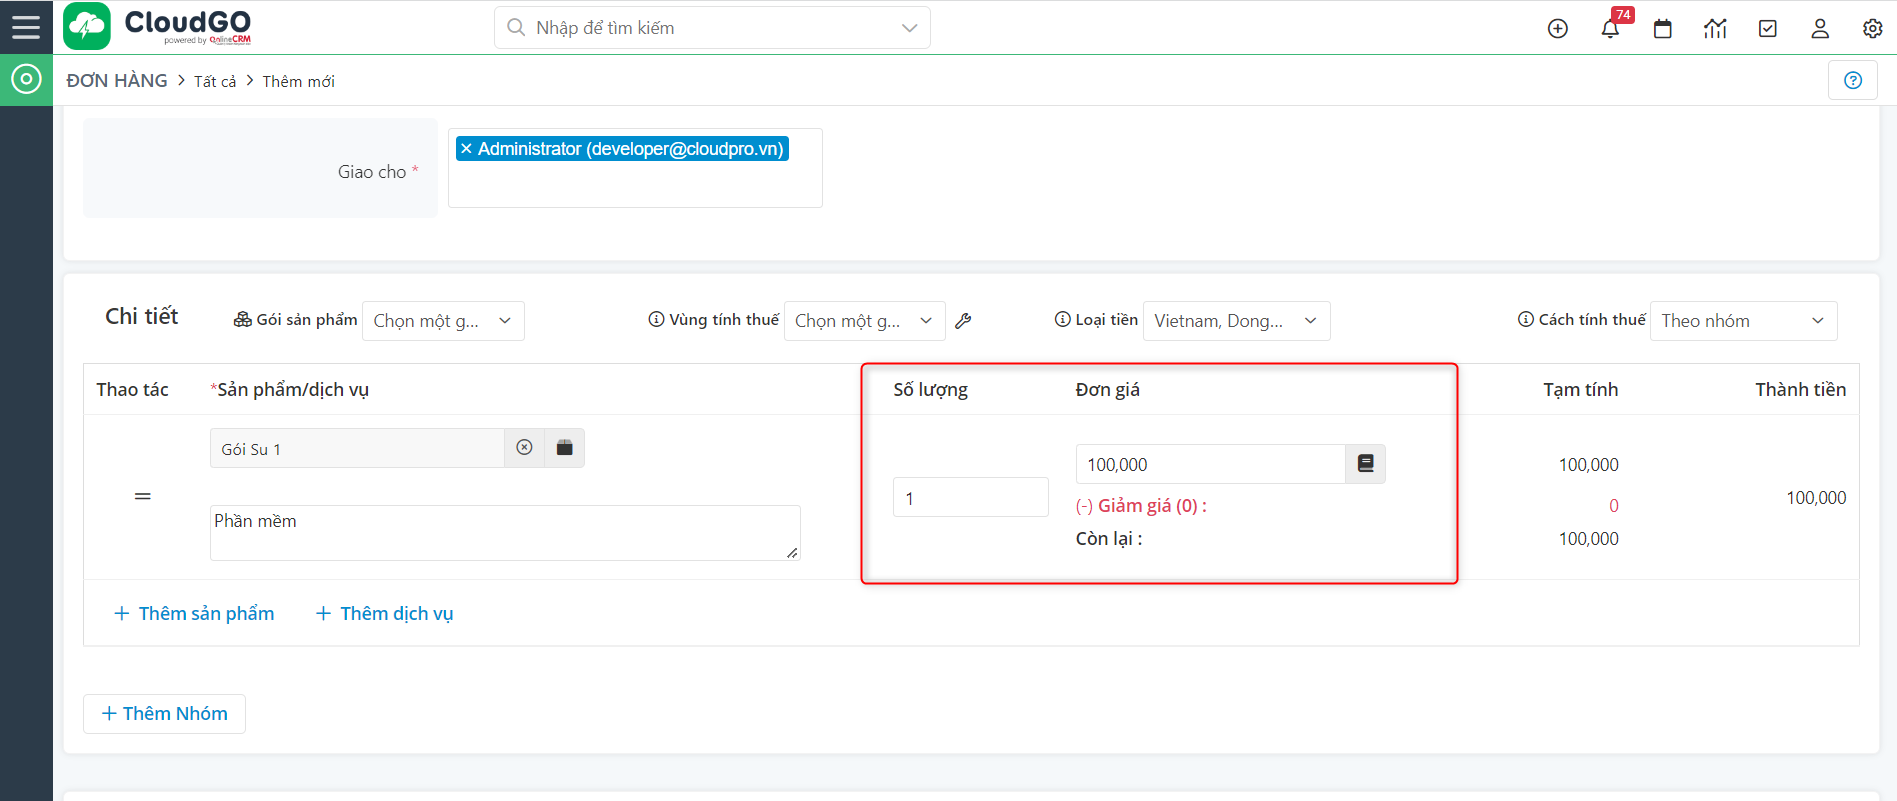Click the CloudGO logo
This screenshot has width=1897, height=801.
point(158,27)
